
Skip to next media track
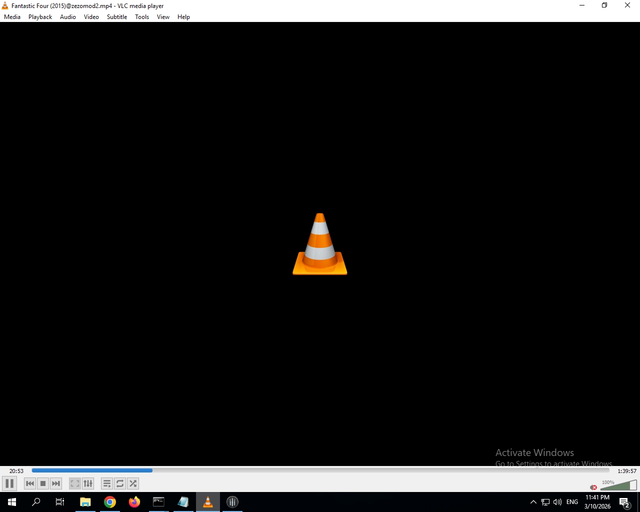click(56, 483)
